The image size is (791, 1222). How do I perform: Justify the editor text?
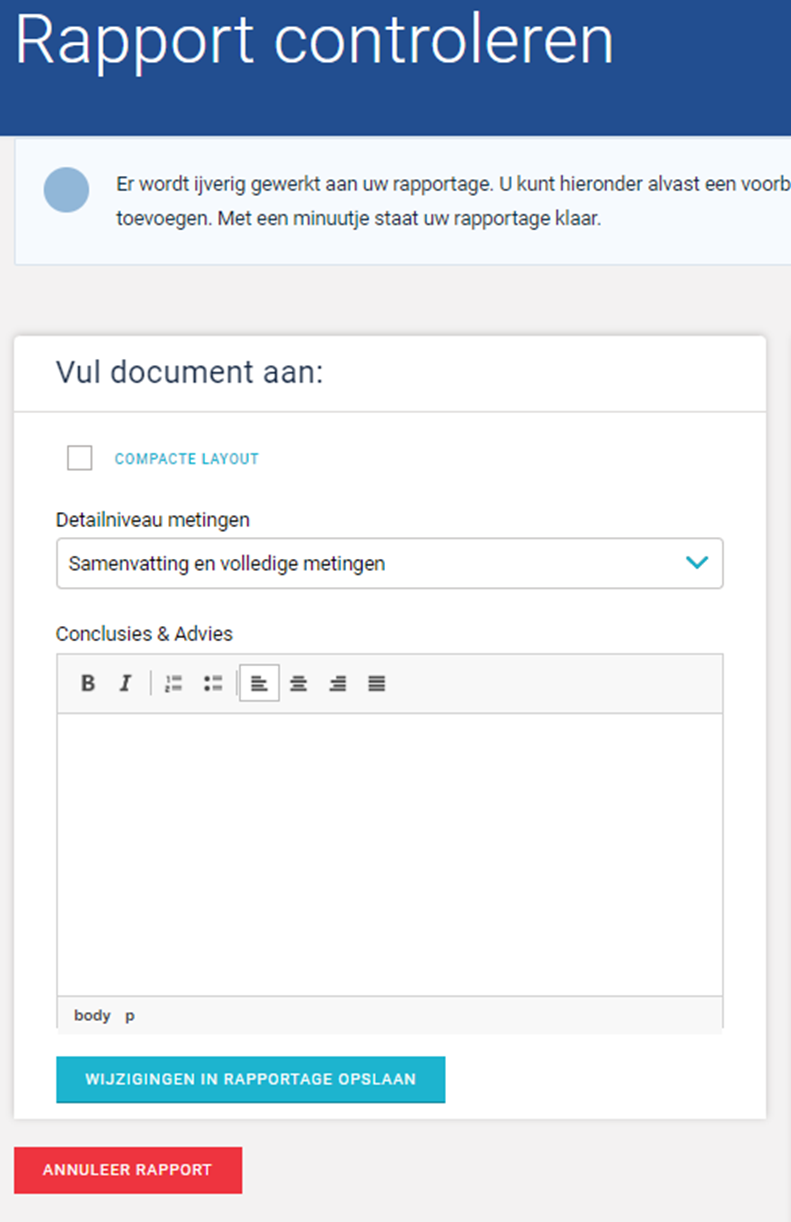point(377,684)
